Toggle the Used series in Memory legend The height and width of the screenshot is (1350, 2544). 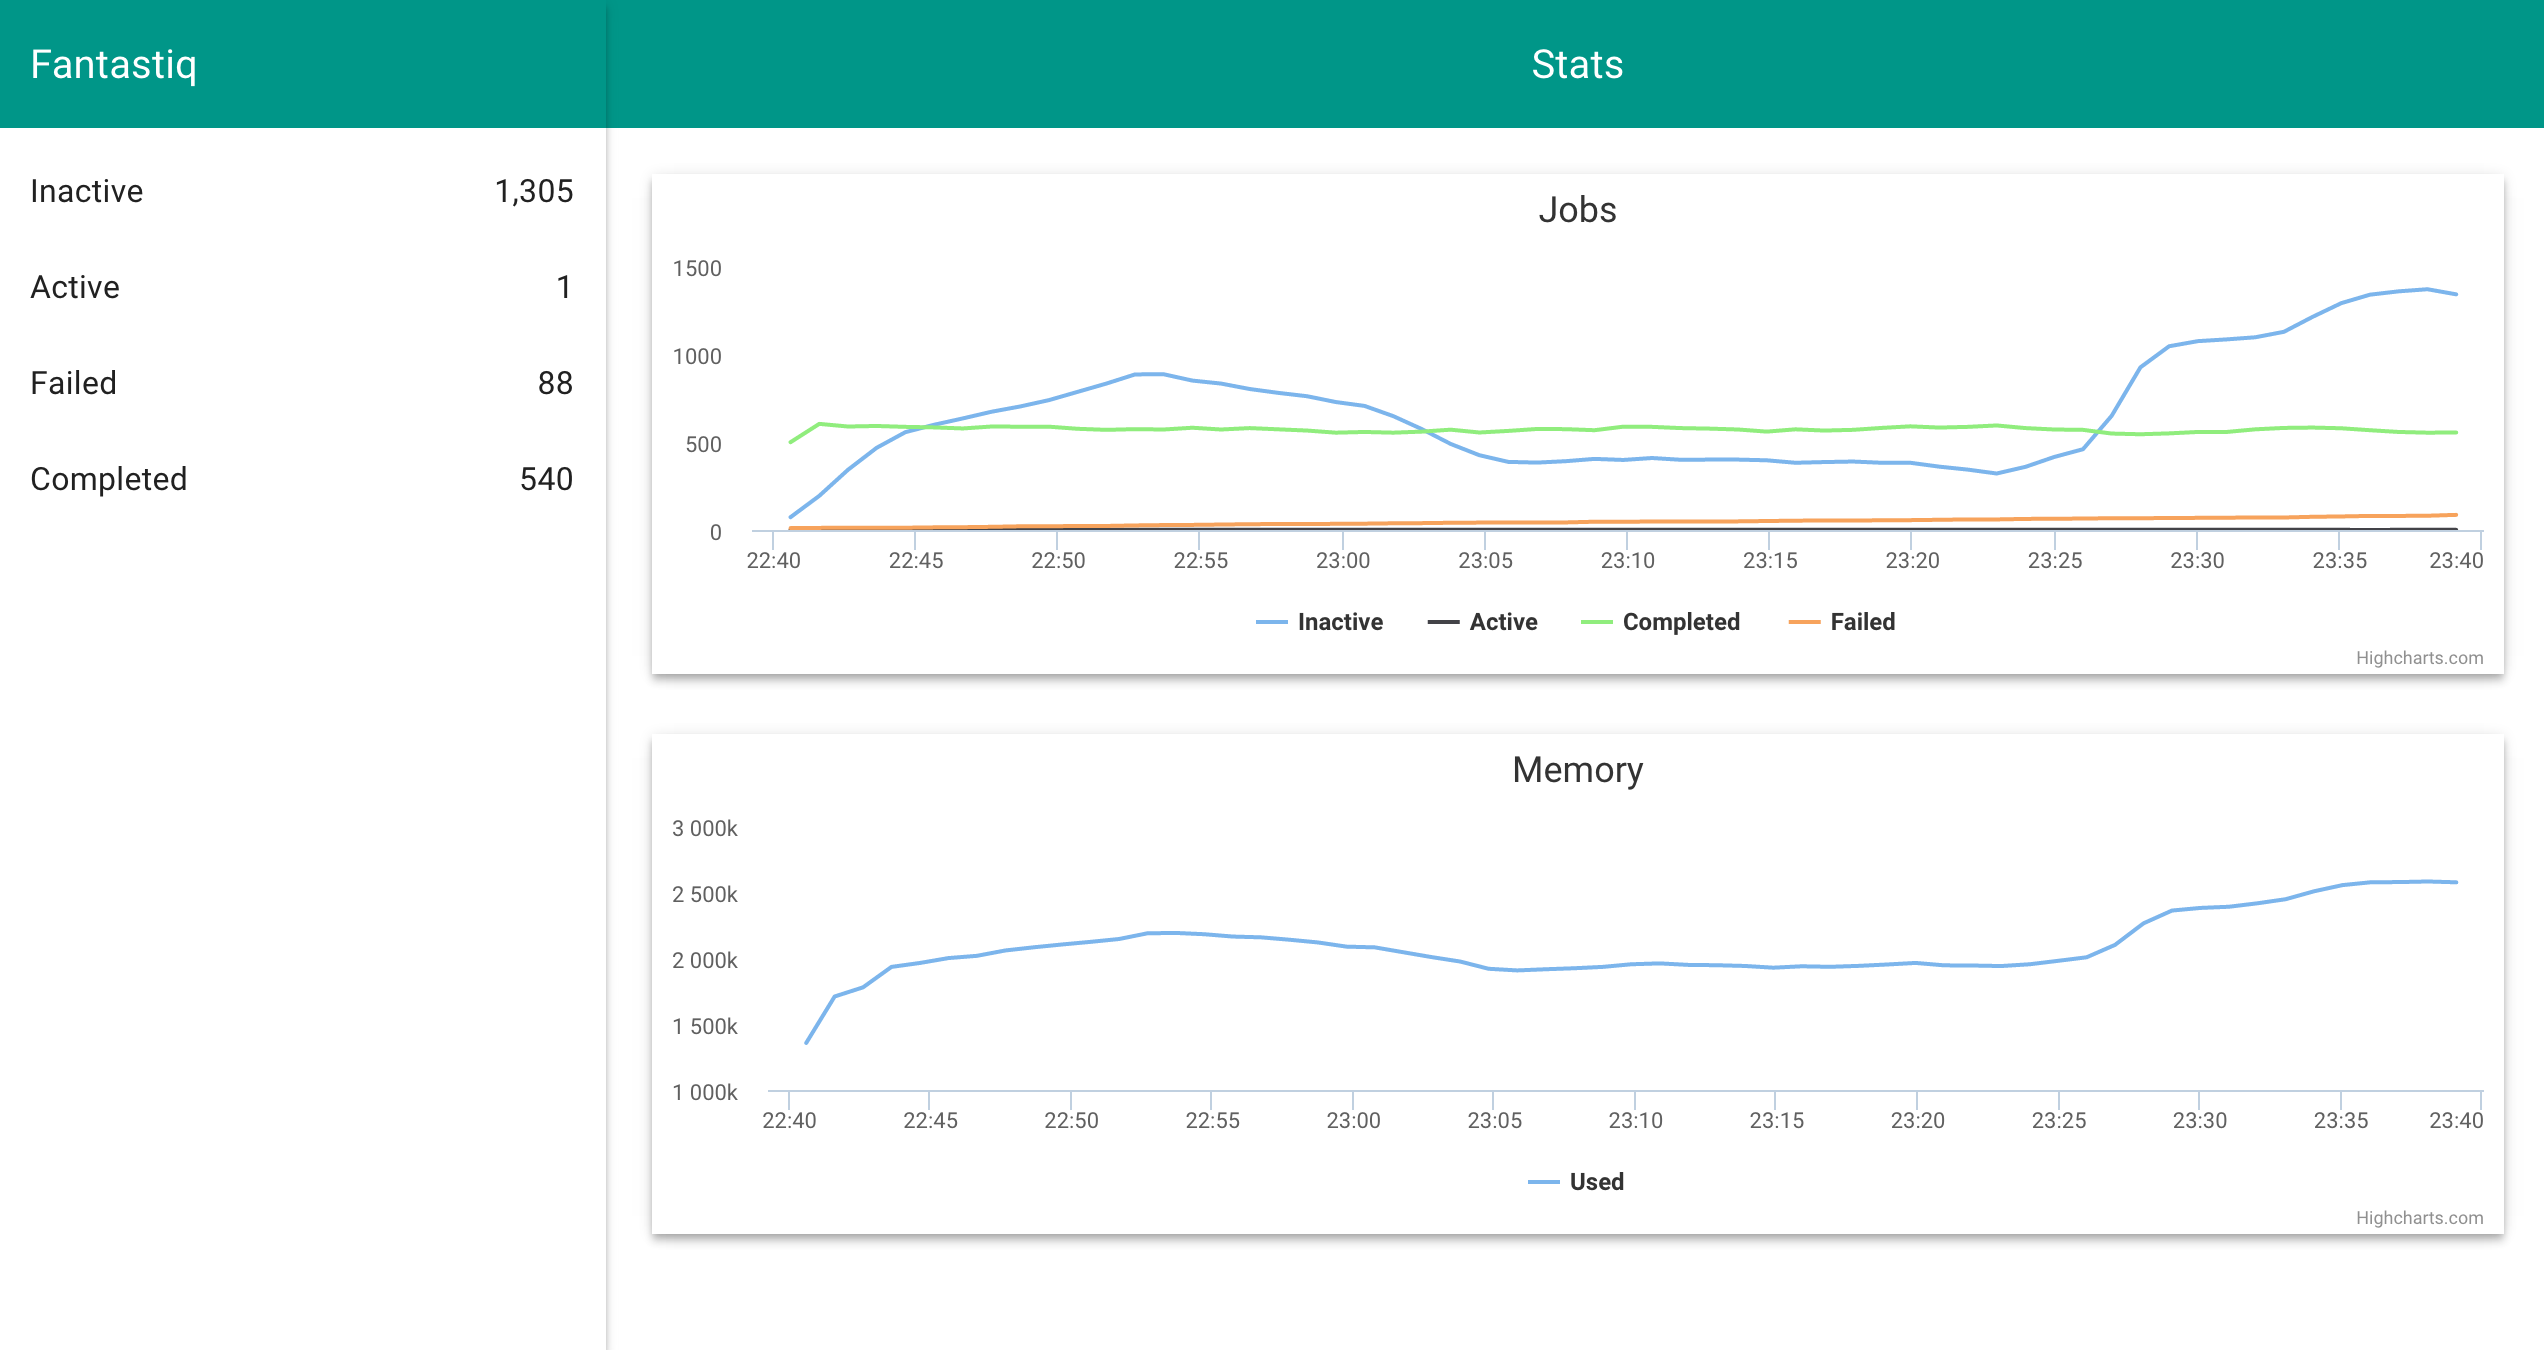1596,1182
